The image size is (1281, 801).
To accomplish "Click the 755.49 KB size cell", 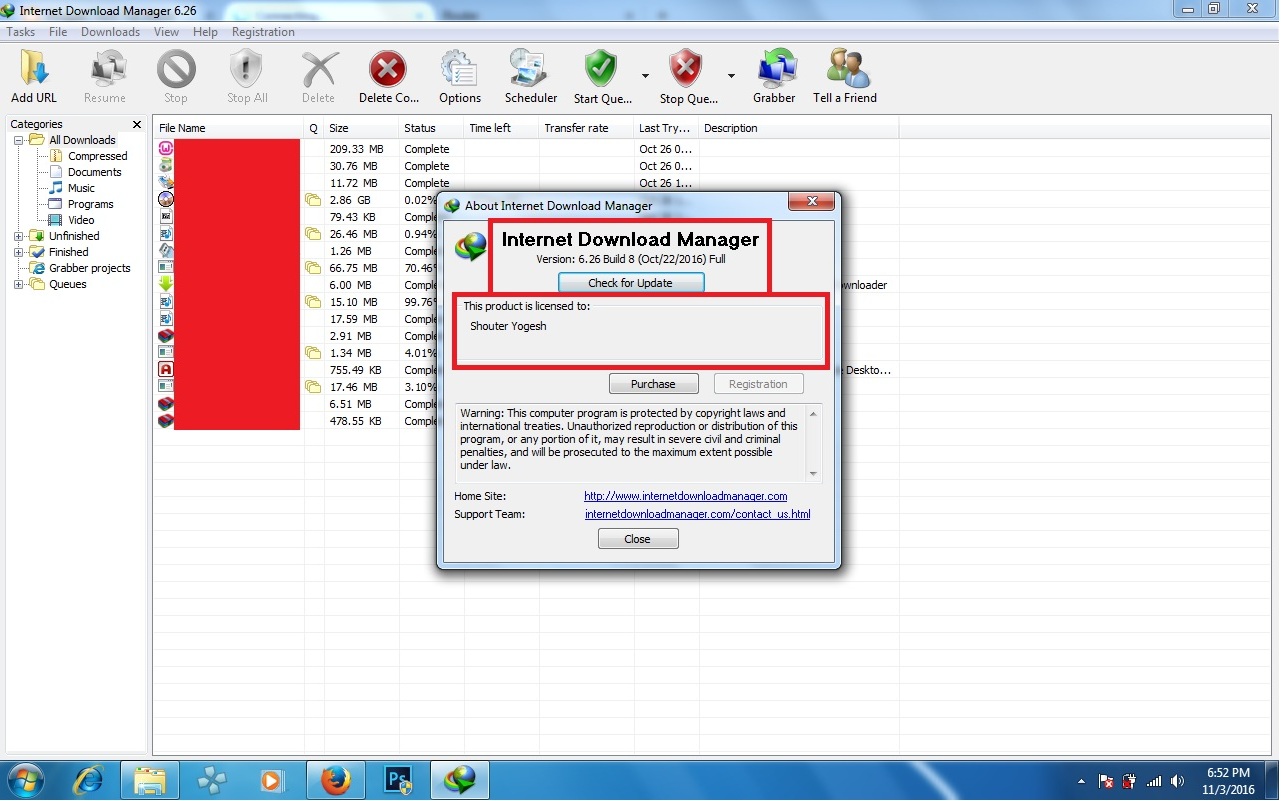I will (x=355, y=370).
